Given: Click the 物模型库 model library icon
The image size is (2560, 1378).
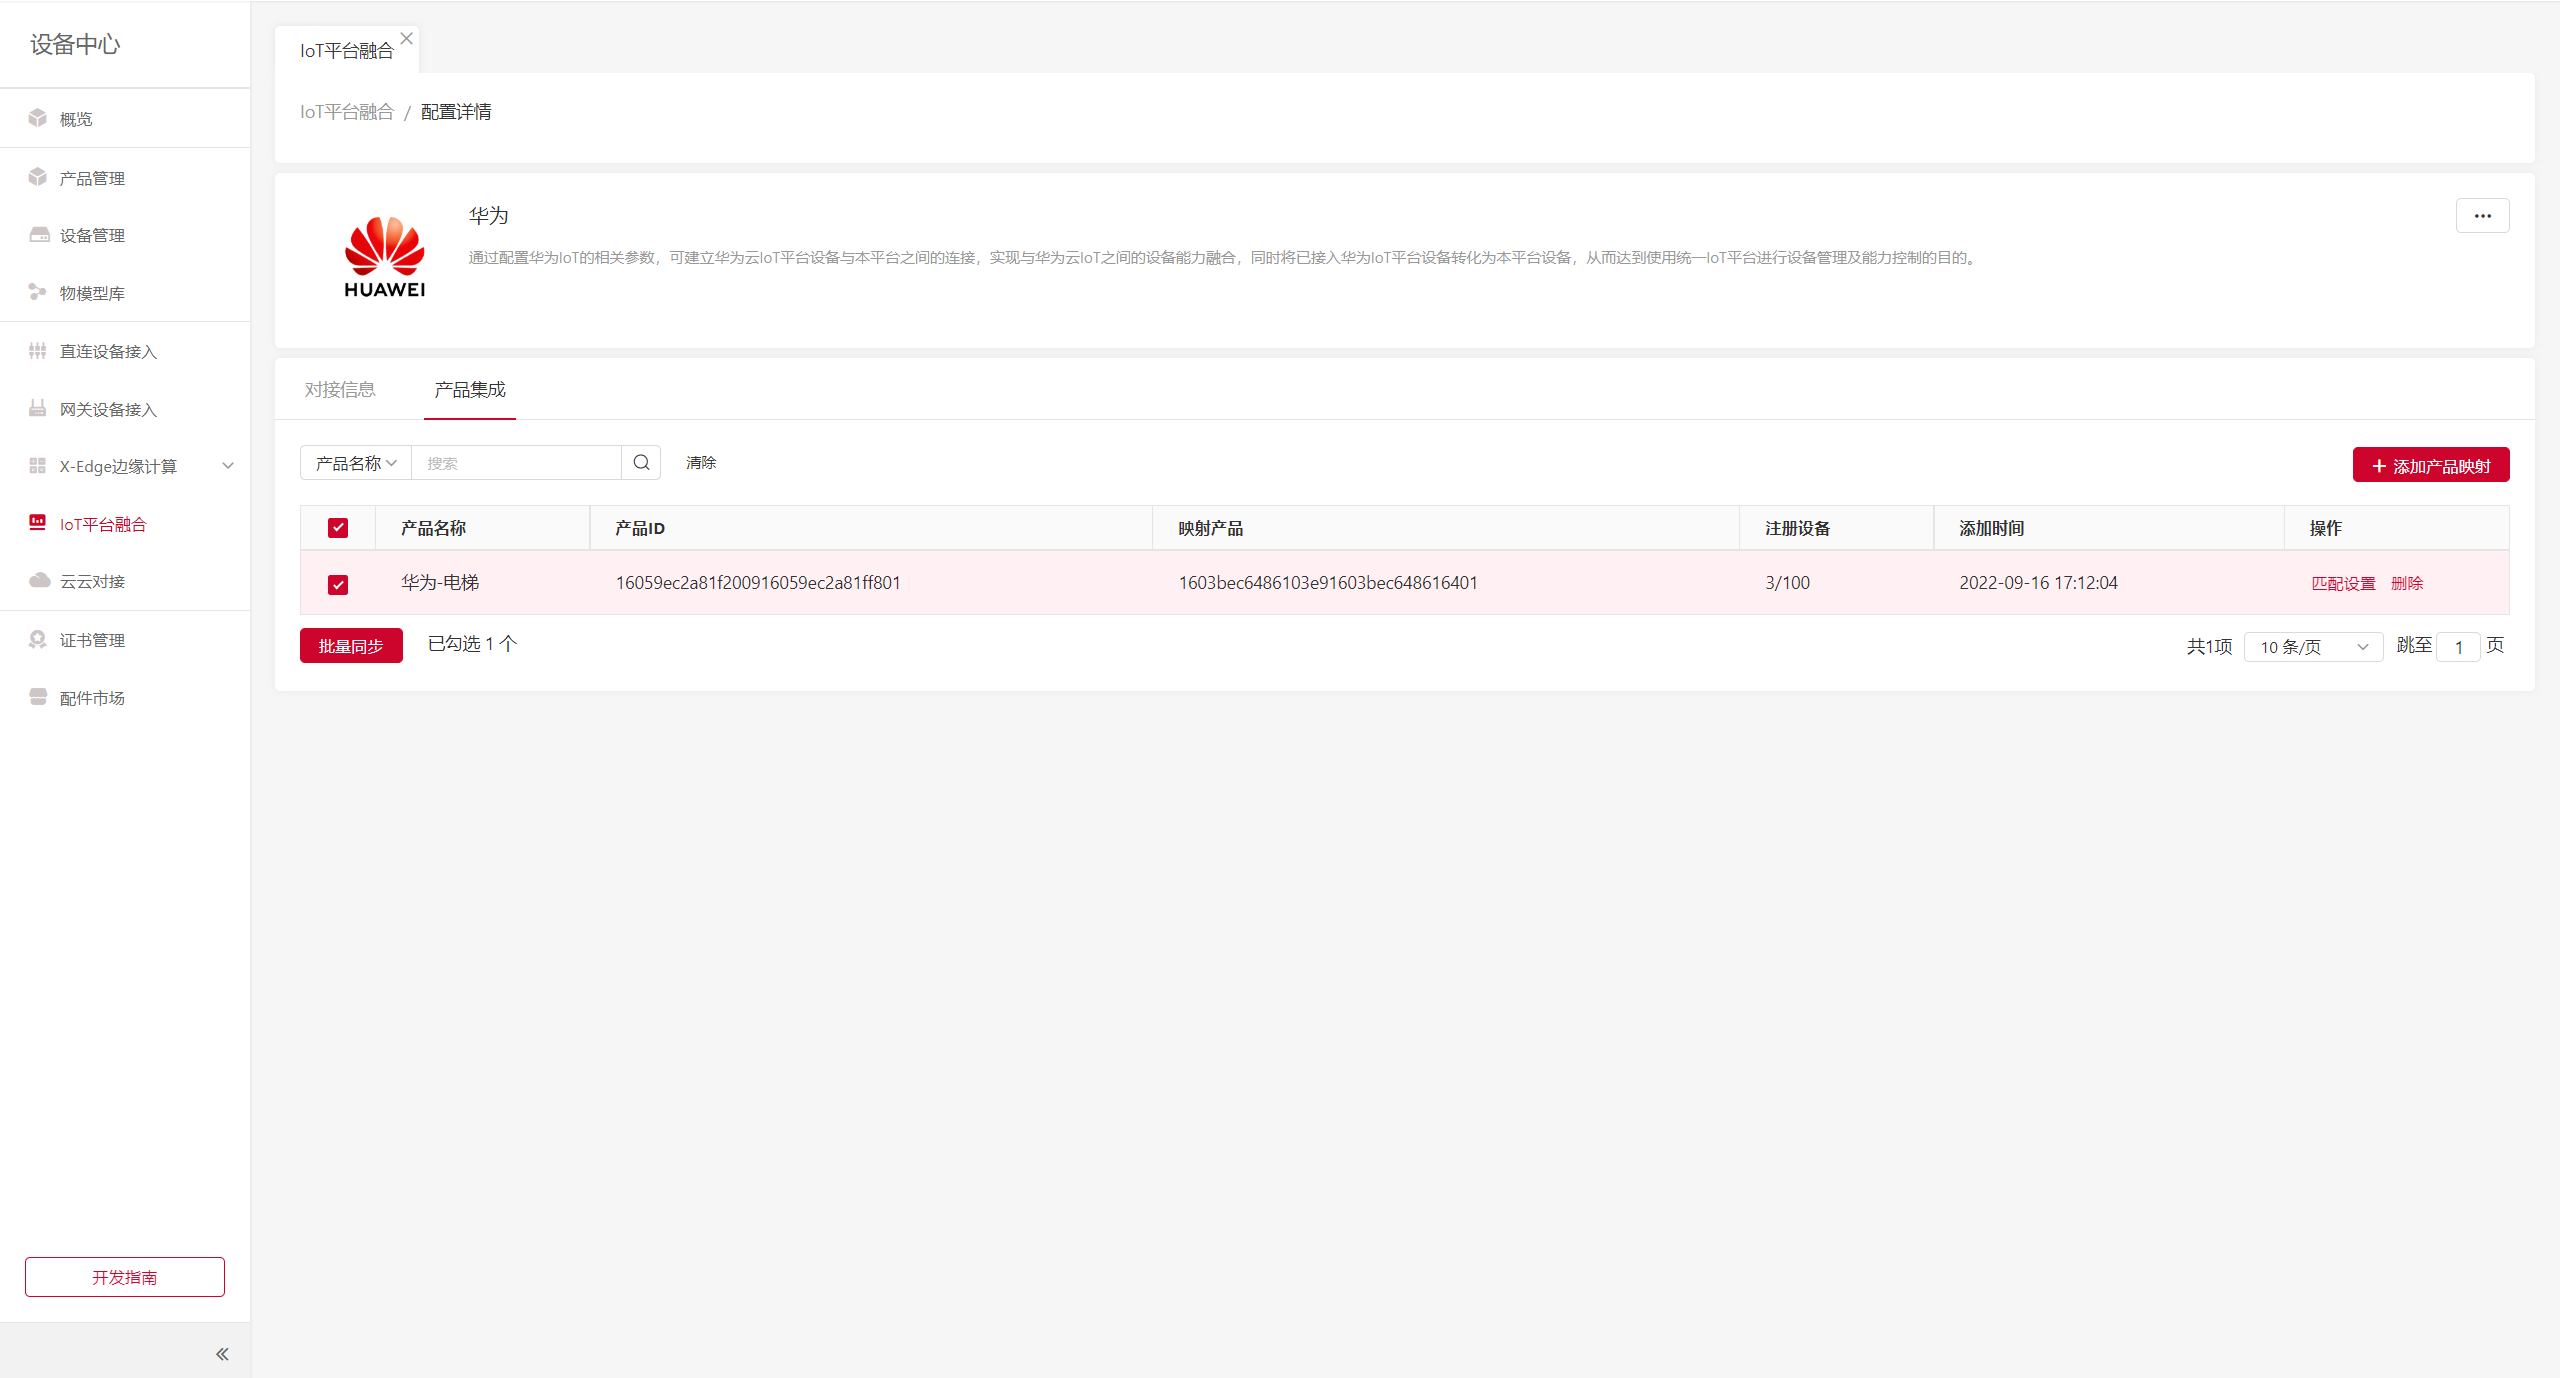Looking at the screenshot, I should [38, 292].
